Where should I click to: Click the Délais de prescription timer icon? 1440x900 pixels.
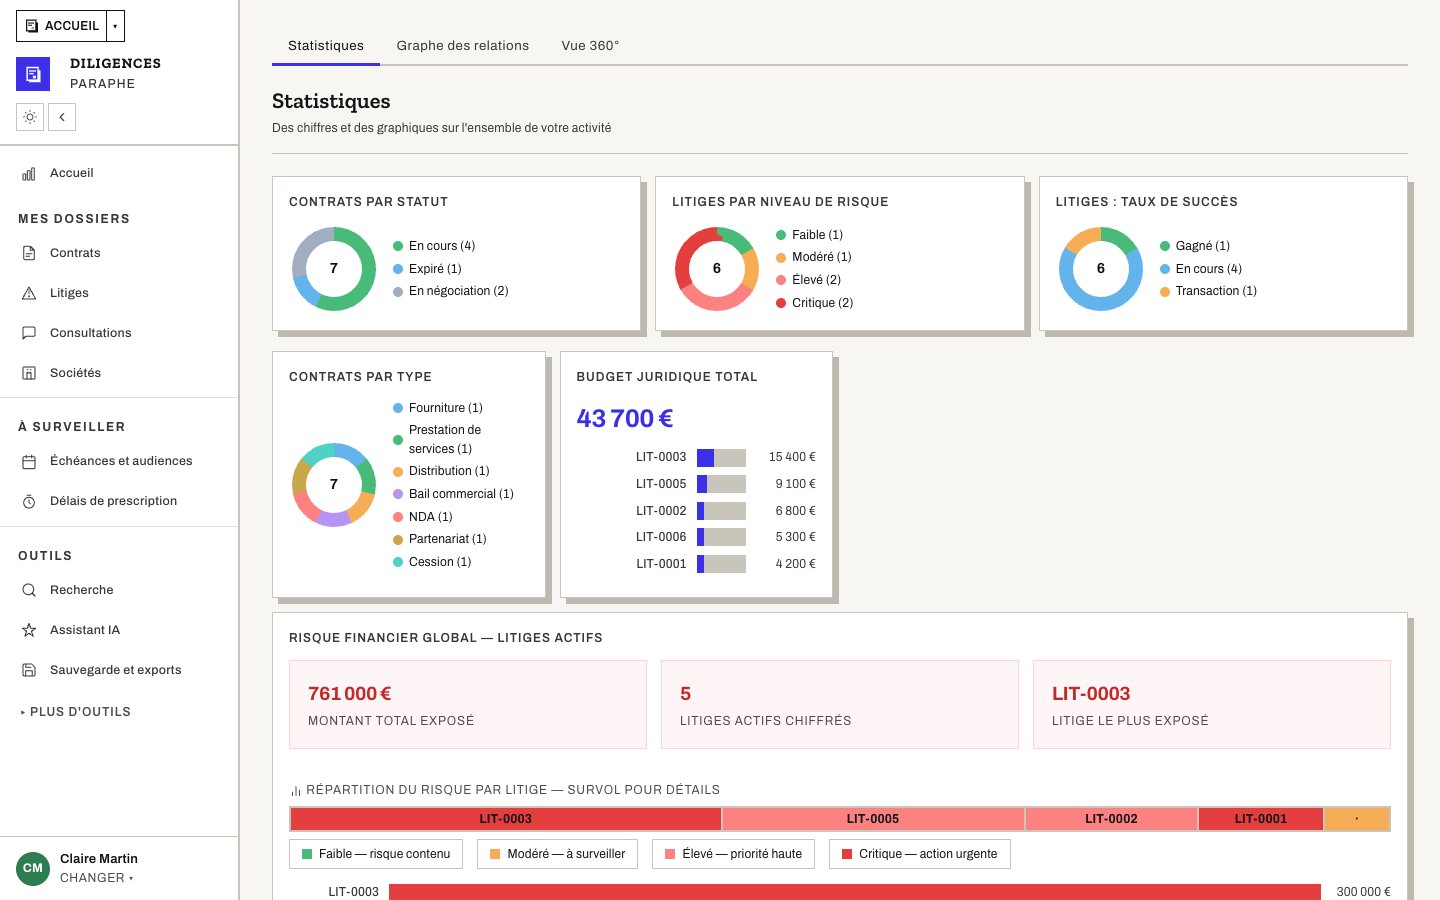[29, 501]
